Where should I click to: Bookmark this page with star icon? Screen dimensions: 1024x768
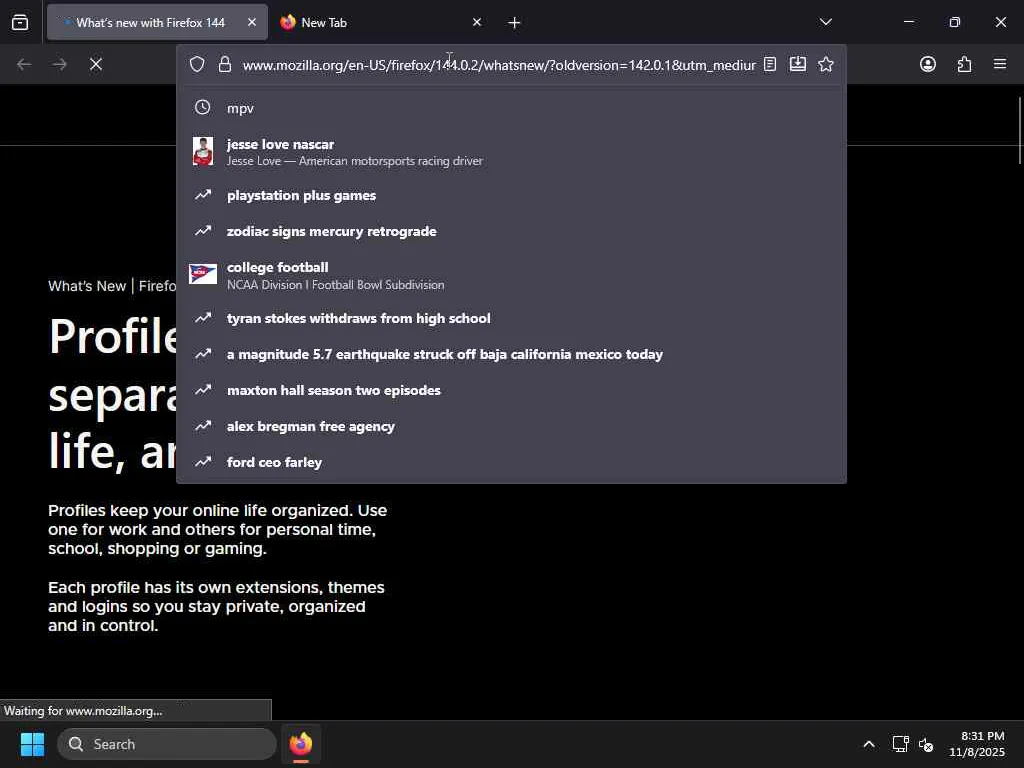[825, 64]
